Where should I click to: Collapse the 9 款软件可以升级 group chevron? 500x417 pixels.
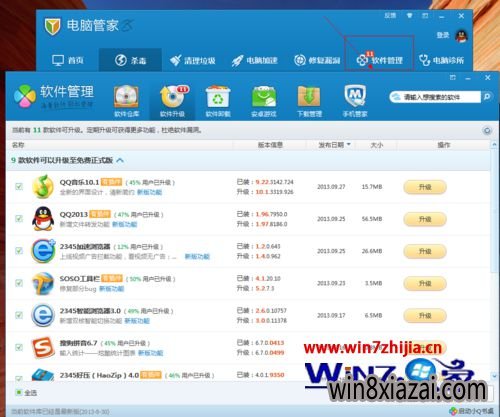pyautogui.click(x=120, y=160)
